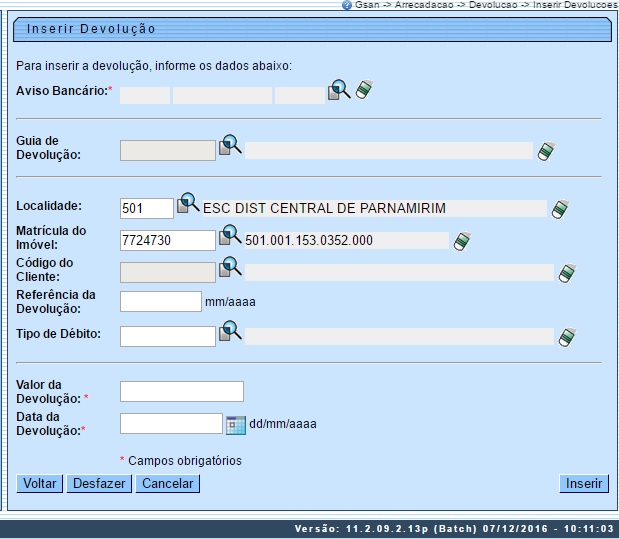Click the Inserir Devolução title bar
The width and height of the screenshot is (619, 539).
tap(312, 29)
